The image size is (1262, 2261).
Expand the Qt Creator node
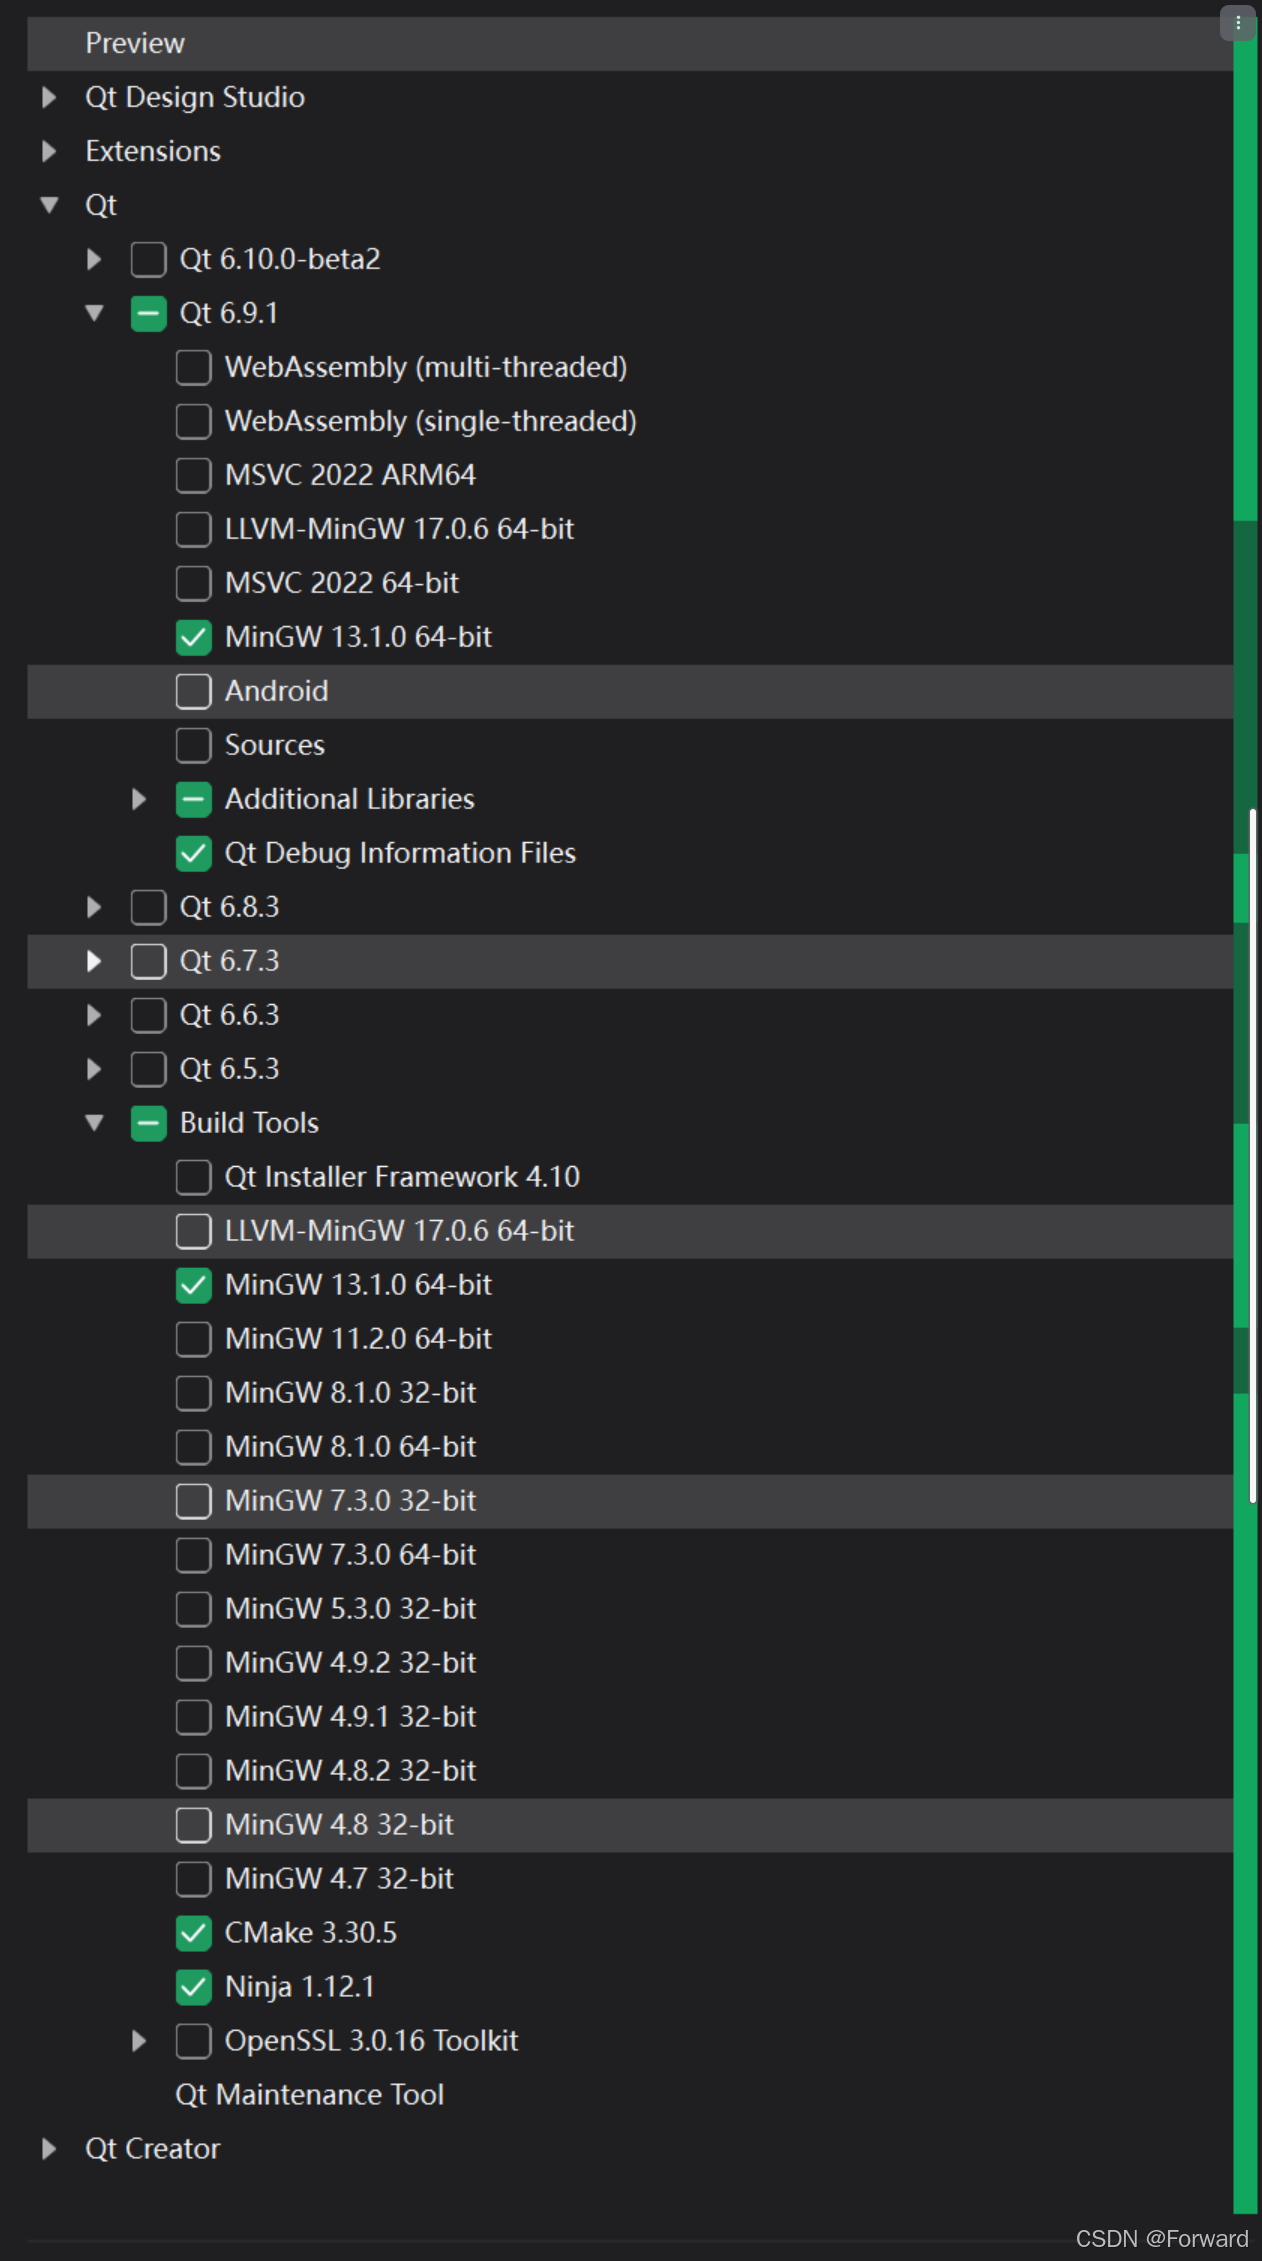click(49, 2149)
